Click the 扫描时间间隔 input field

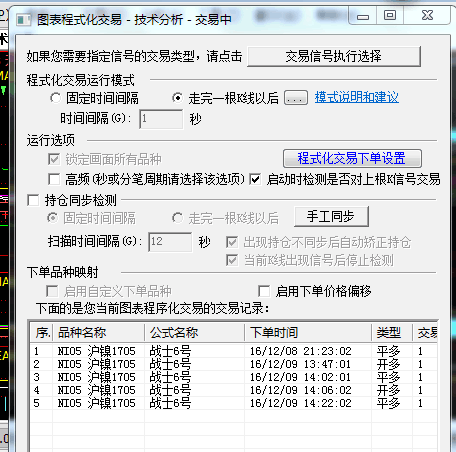tap(170, 242)
